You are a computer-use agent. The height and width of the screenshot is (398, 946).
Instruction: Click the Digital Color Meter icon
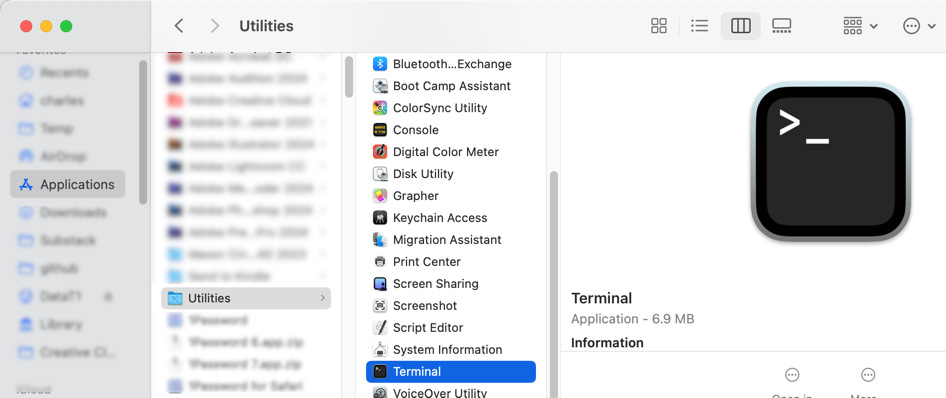click(x=379, y=152)
